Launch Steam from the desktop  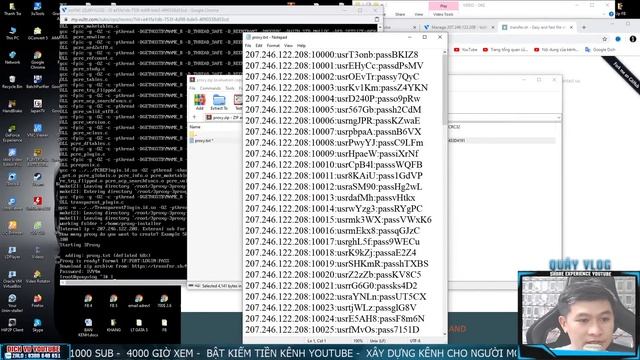pos(38,179)
